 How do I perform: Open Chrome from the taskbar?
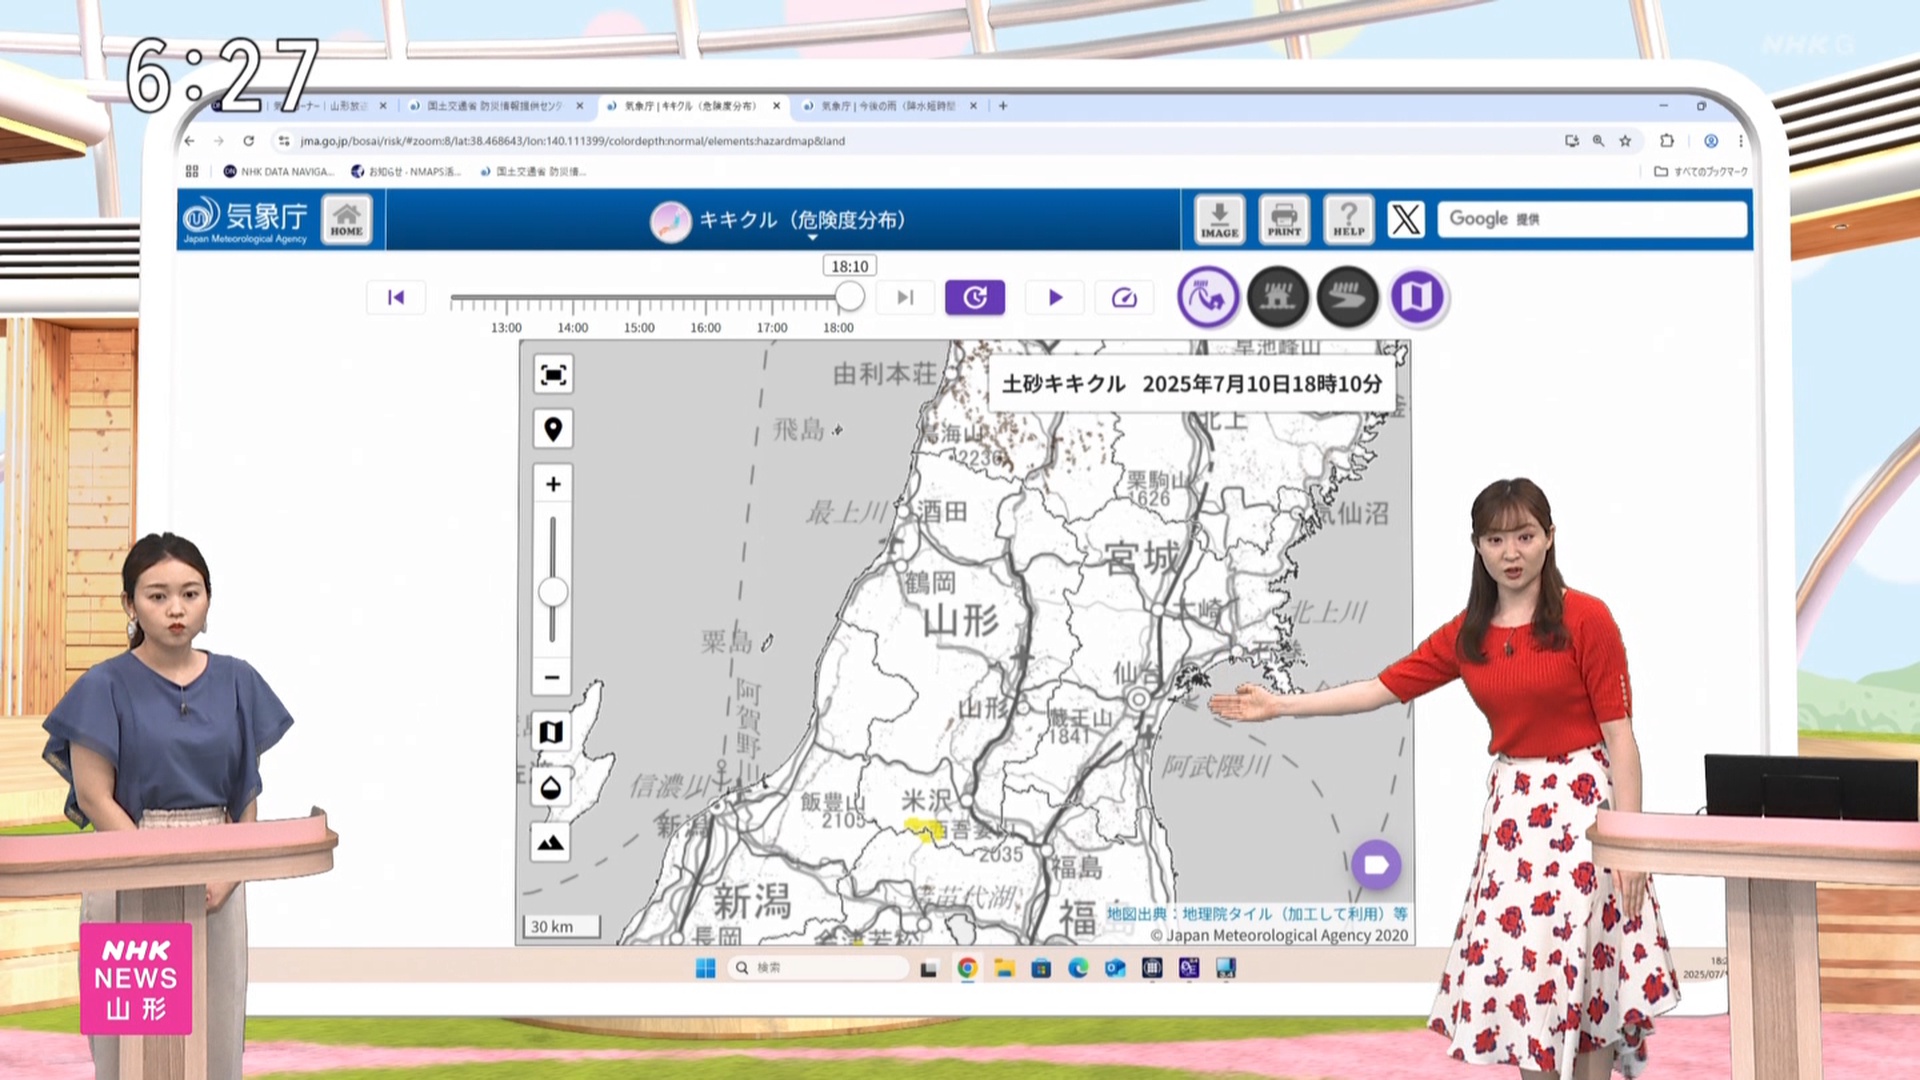(x=967, y=968)
